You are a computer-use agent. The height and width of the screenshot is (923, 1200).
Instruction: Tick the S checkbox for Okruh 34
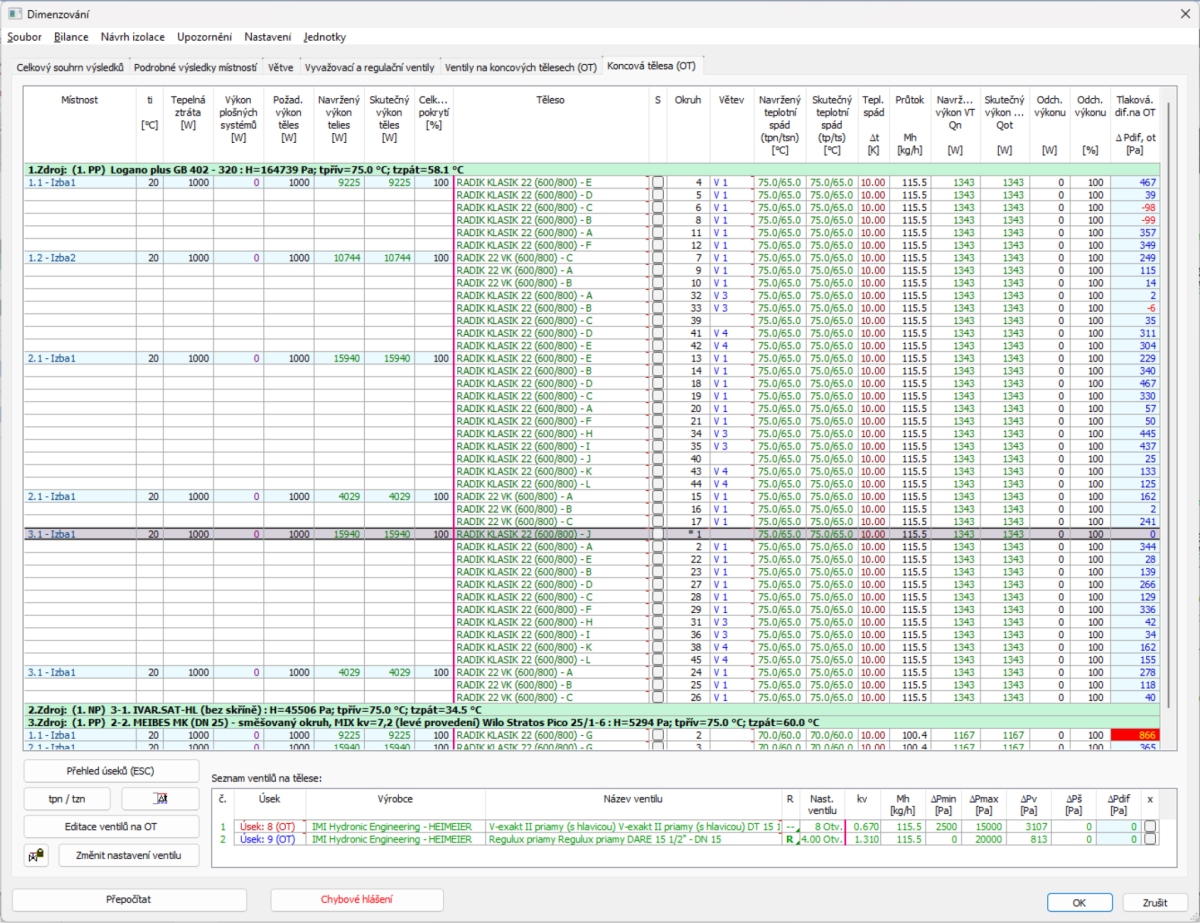tap(658, 434)
